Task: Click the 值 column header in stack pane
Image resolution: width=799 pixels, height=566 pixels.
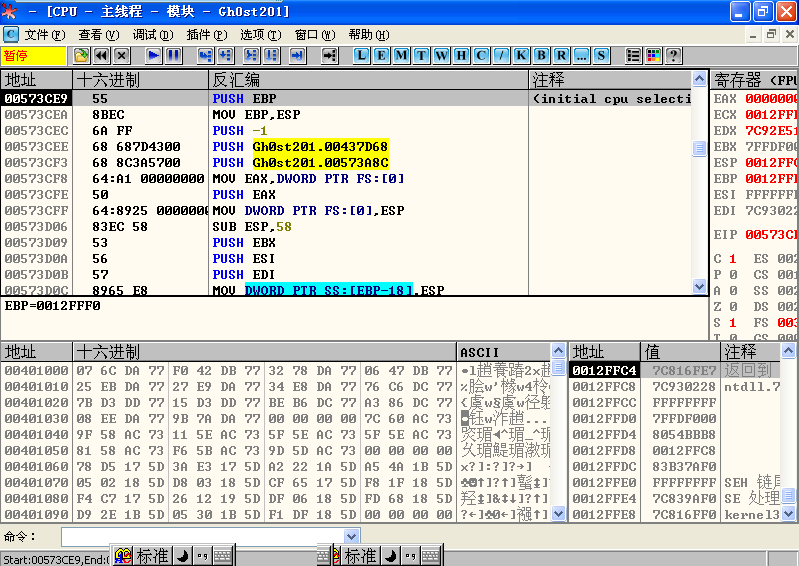Action: 680,352
